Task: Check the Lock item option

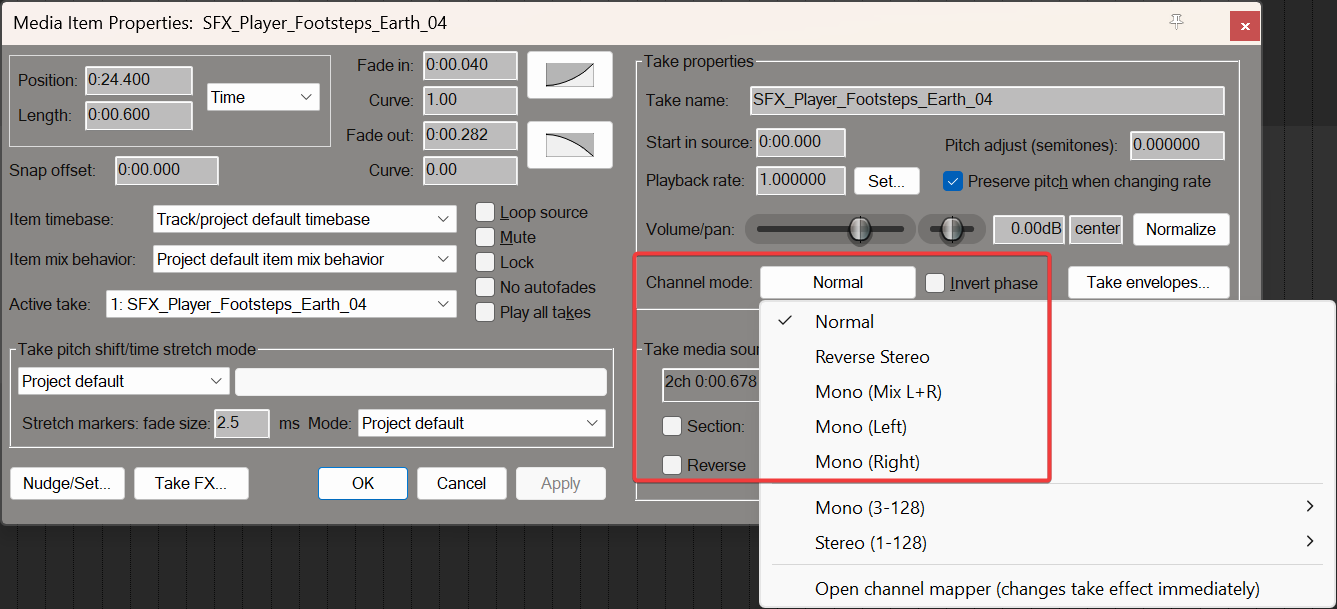Action: pyautogui.click(x=485, y=262)
